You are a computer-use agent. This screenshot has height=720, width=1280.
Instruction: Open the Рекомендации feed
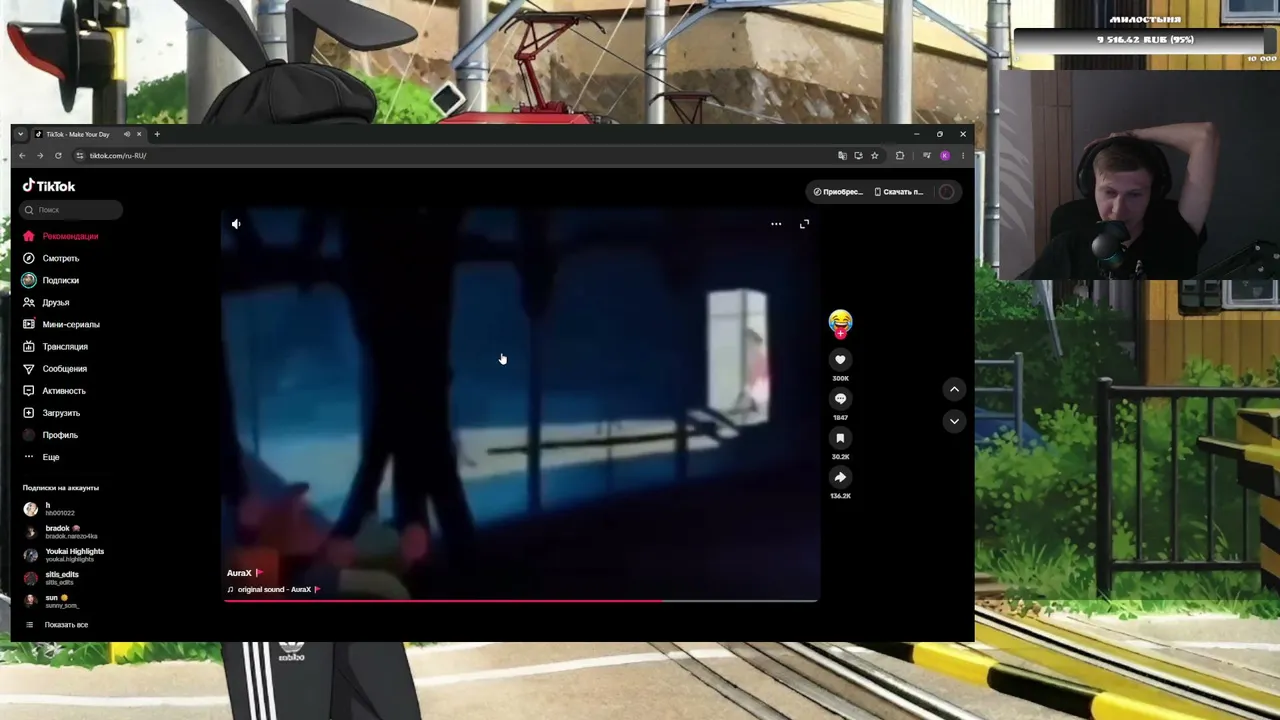coord(61,236)
